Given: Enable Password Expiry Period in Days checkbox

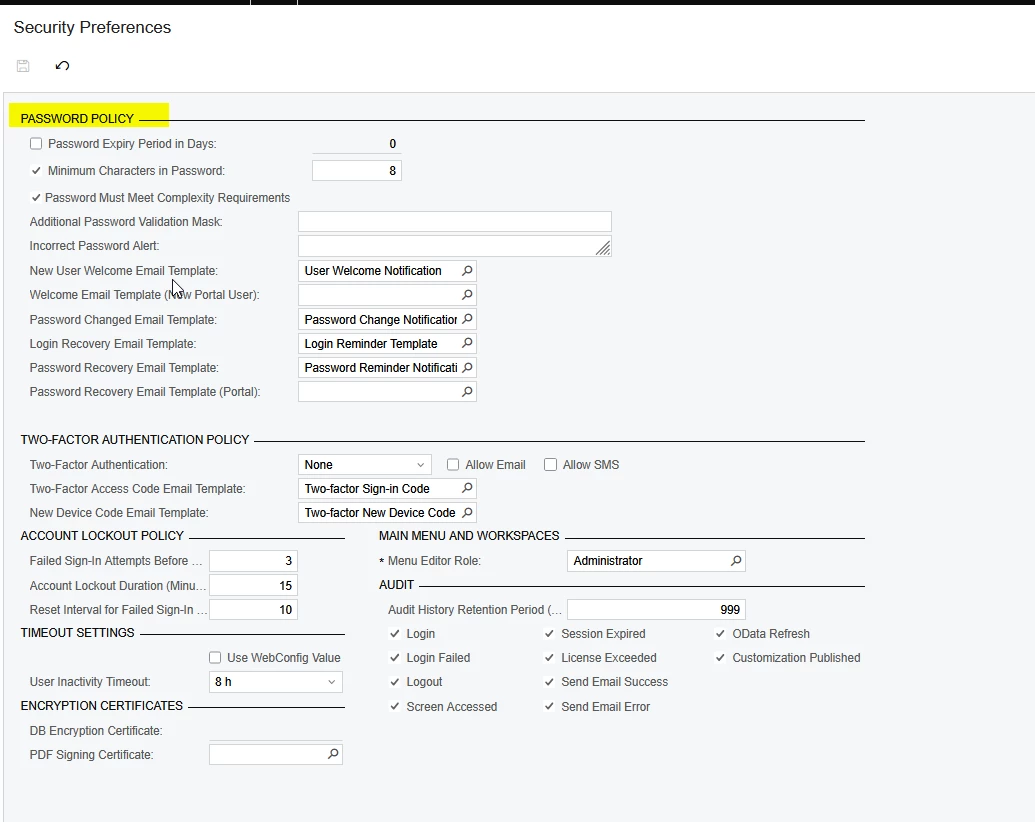Looking at the screenshot, I should pyautogui.click(x=36, y=143).
